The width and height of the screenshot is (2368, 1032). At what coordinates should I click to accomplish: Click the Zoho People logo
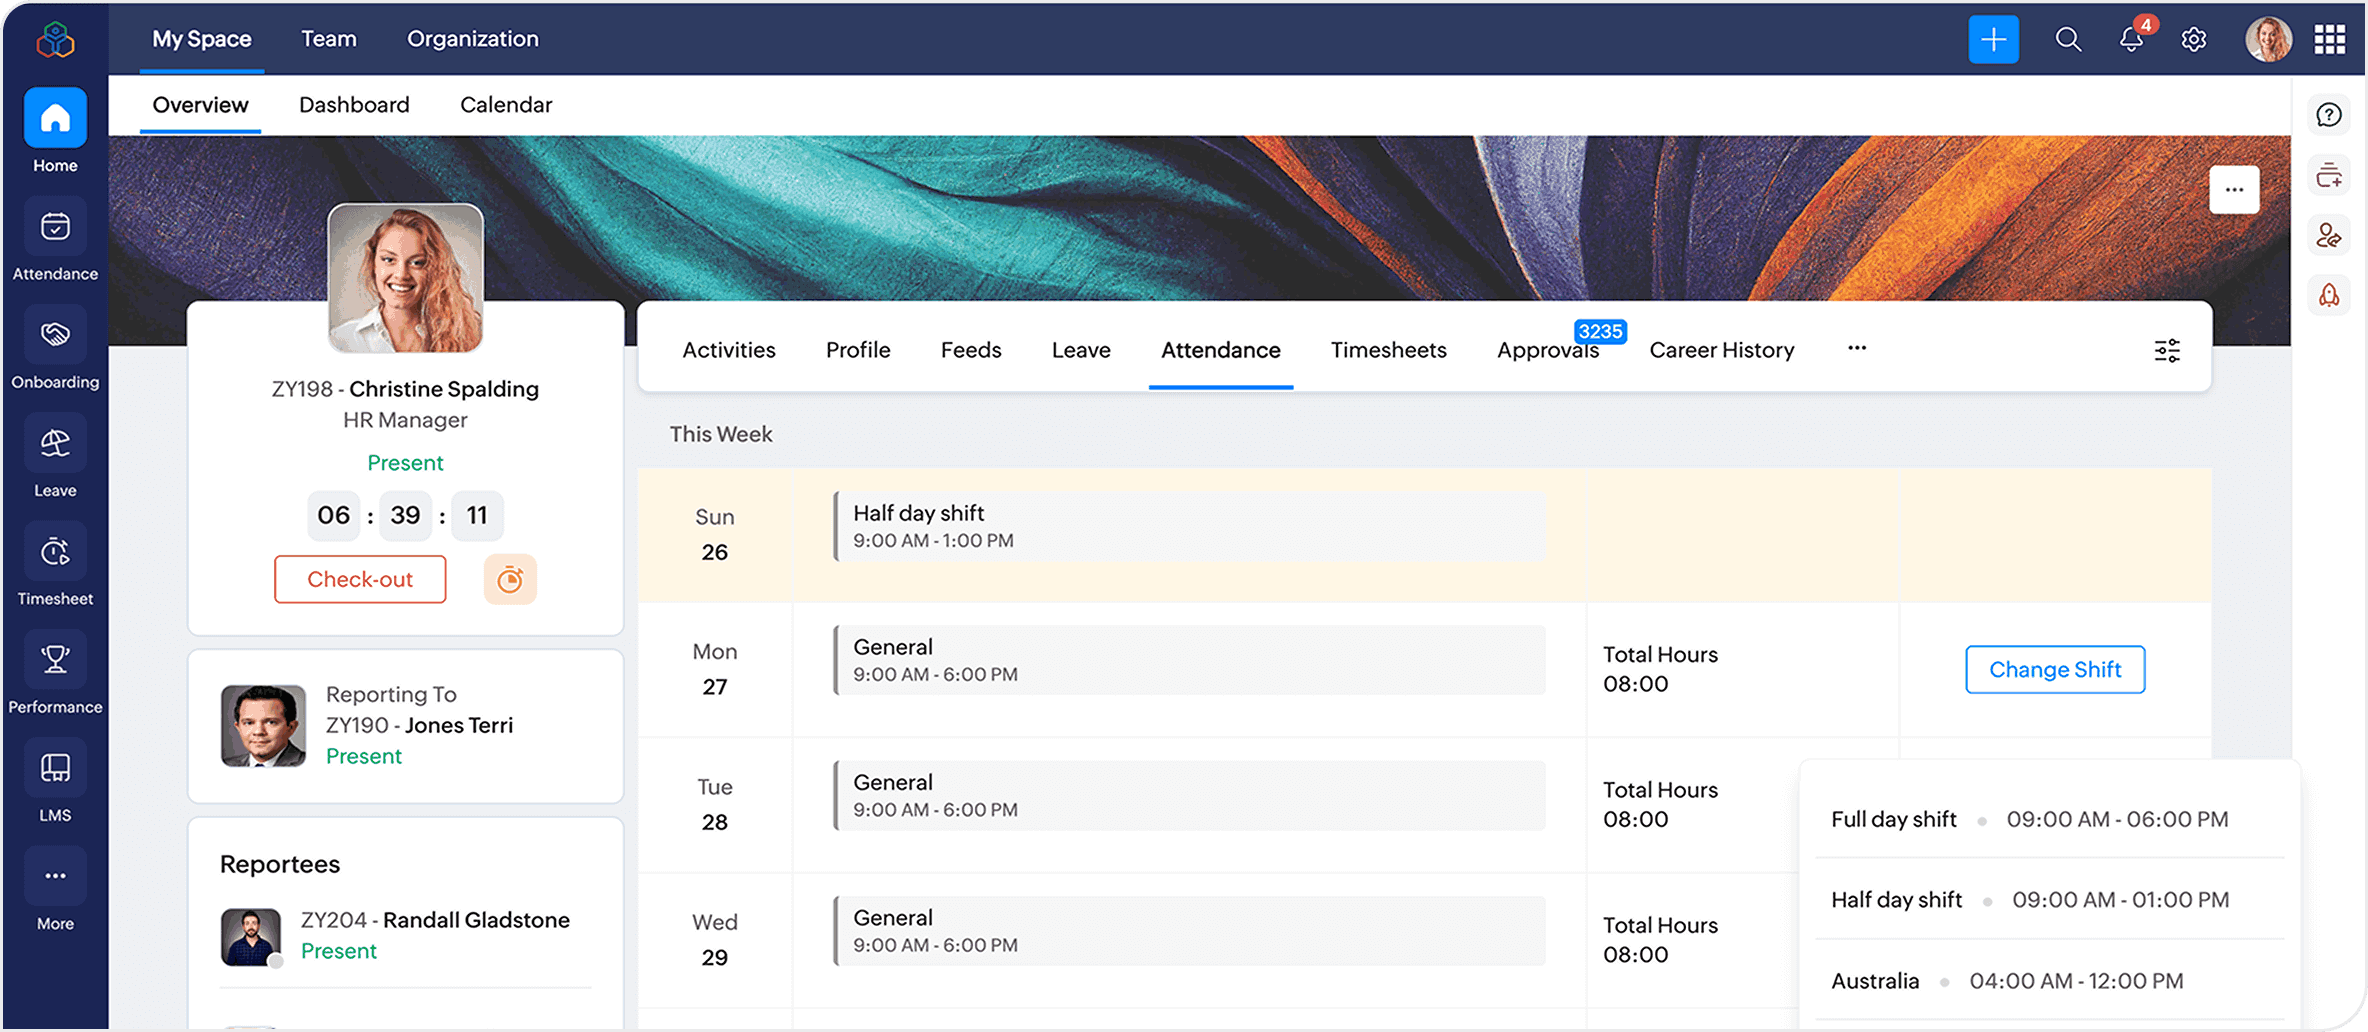(x=56, y=40)
